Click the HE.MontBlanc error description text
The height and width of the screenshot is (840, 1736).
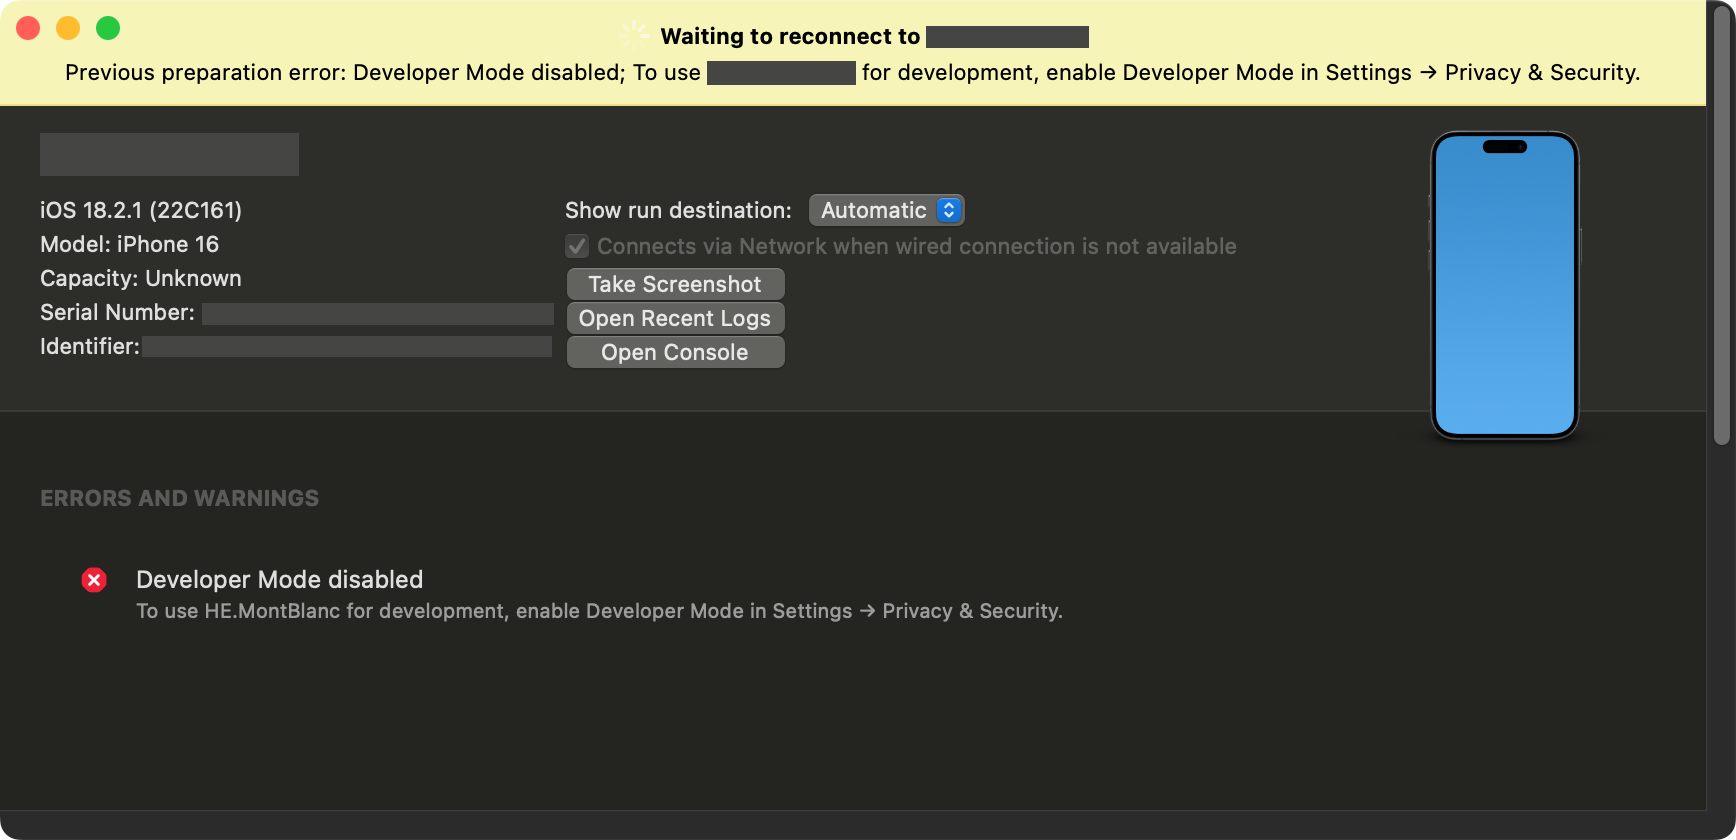click(599, 611)
